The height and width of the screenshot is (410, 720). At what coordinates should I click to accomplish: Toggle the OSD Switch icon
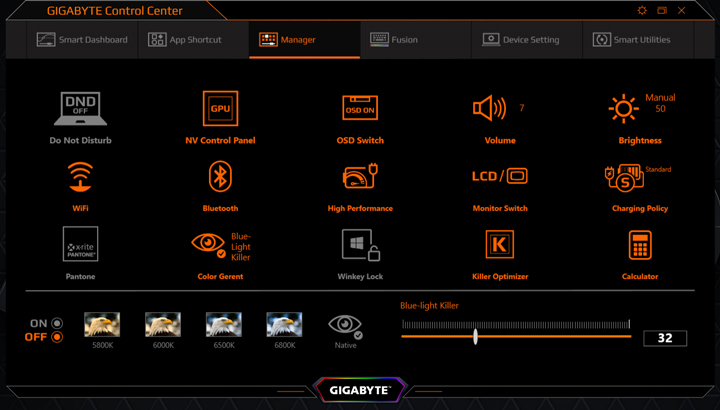coord(360,108)
